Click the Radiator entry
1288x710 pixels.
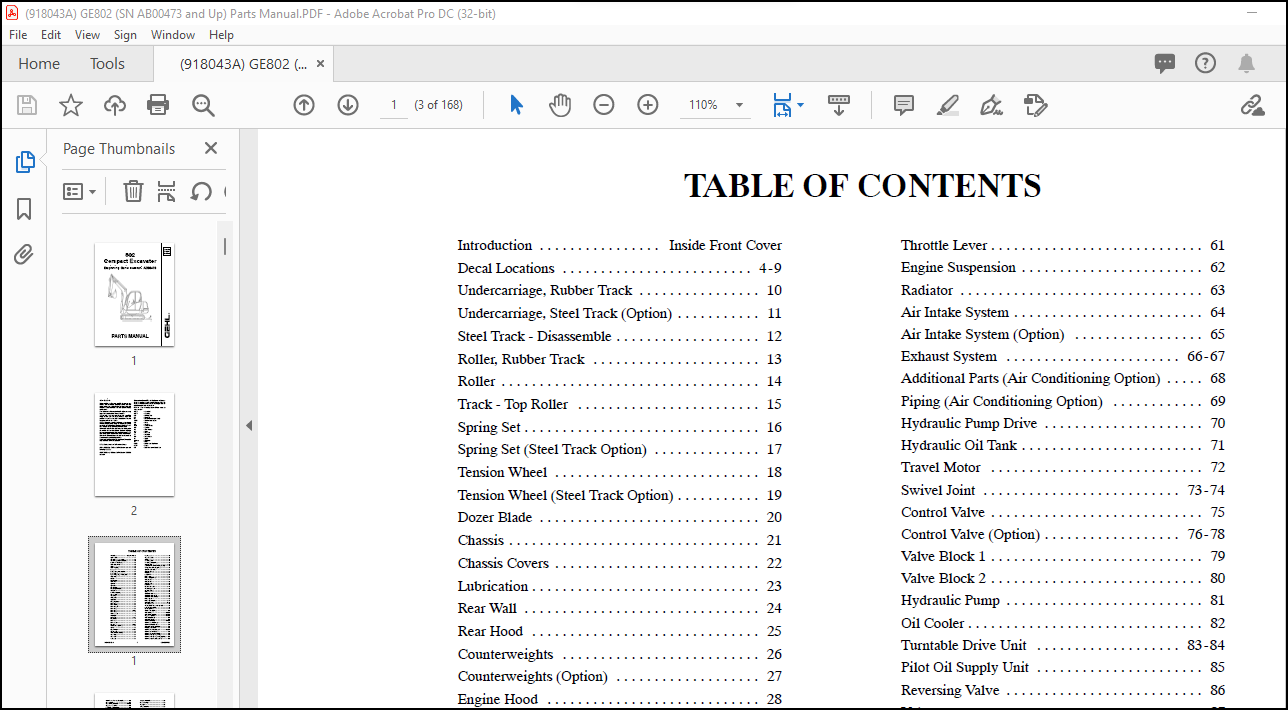[x=1063, y=290]
